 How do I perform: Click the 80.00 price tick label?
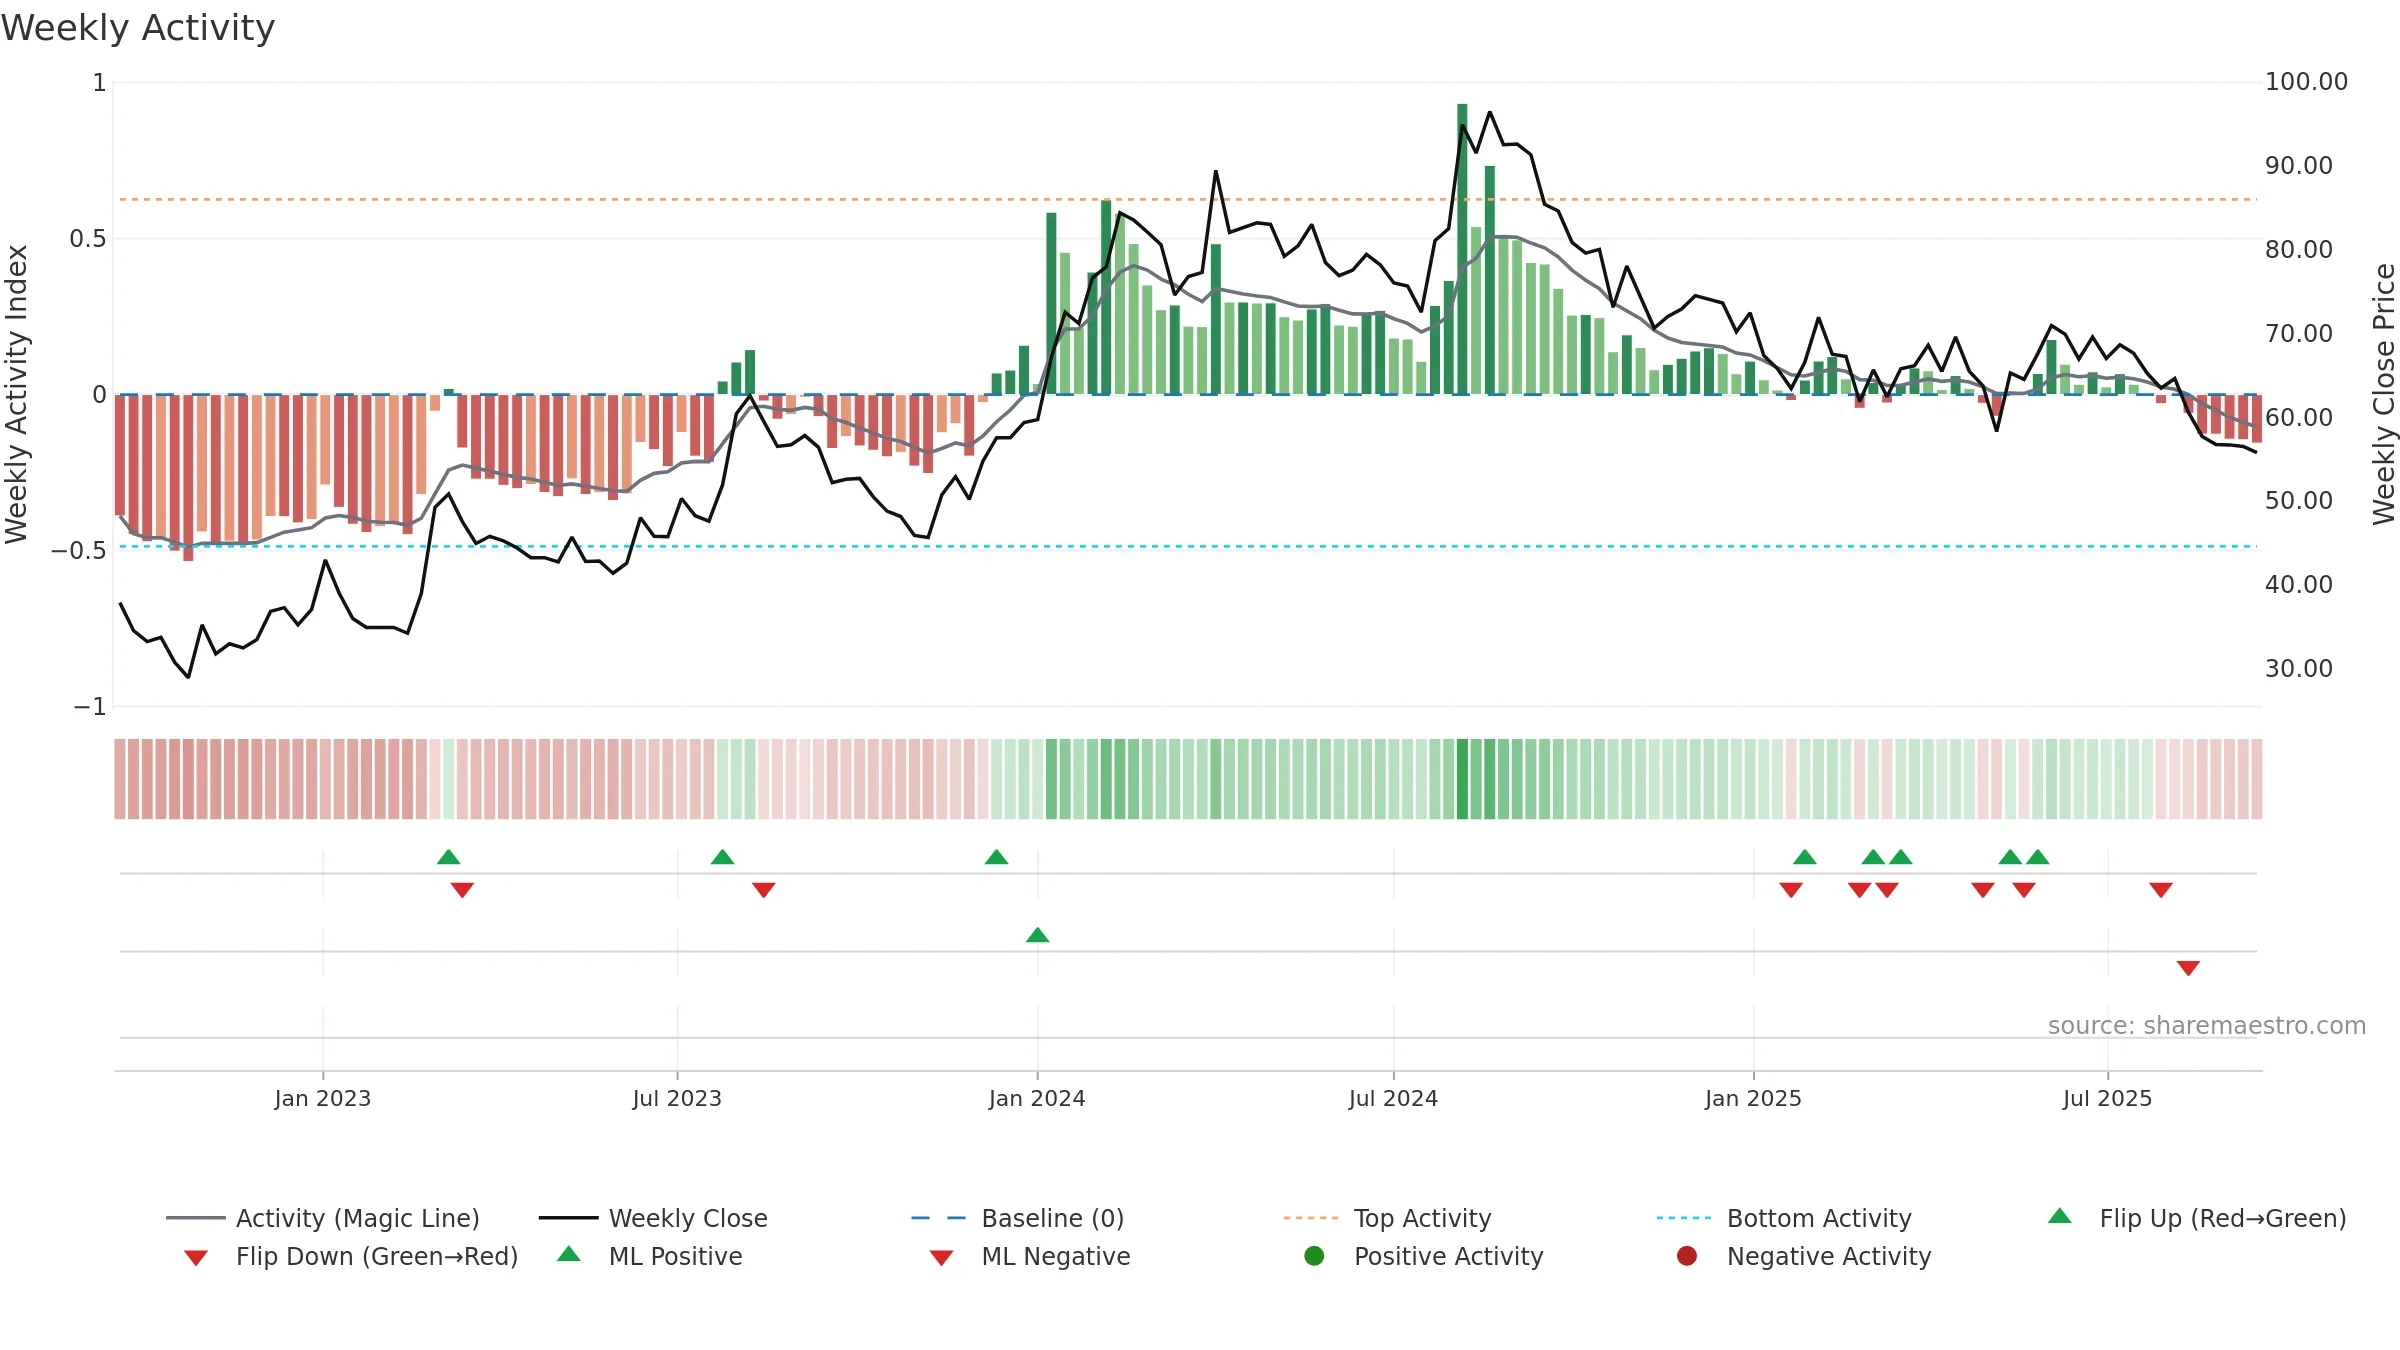(2298, 249)
